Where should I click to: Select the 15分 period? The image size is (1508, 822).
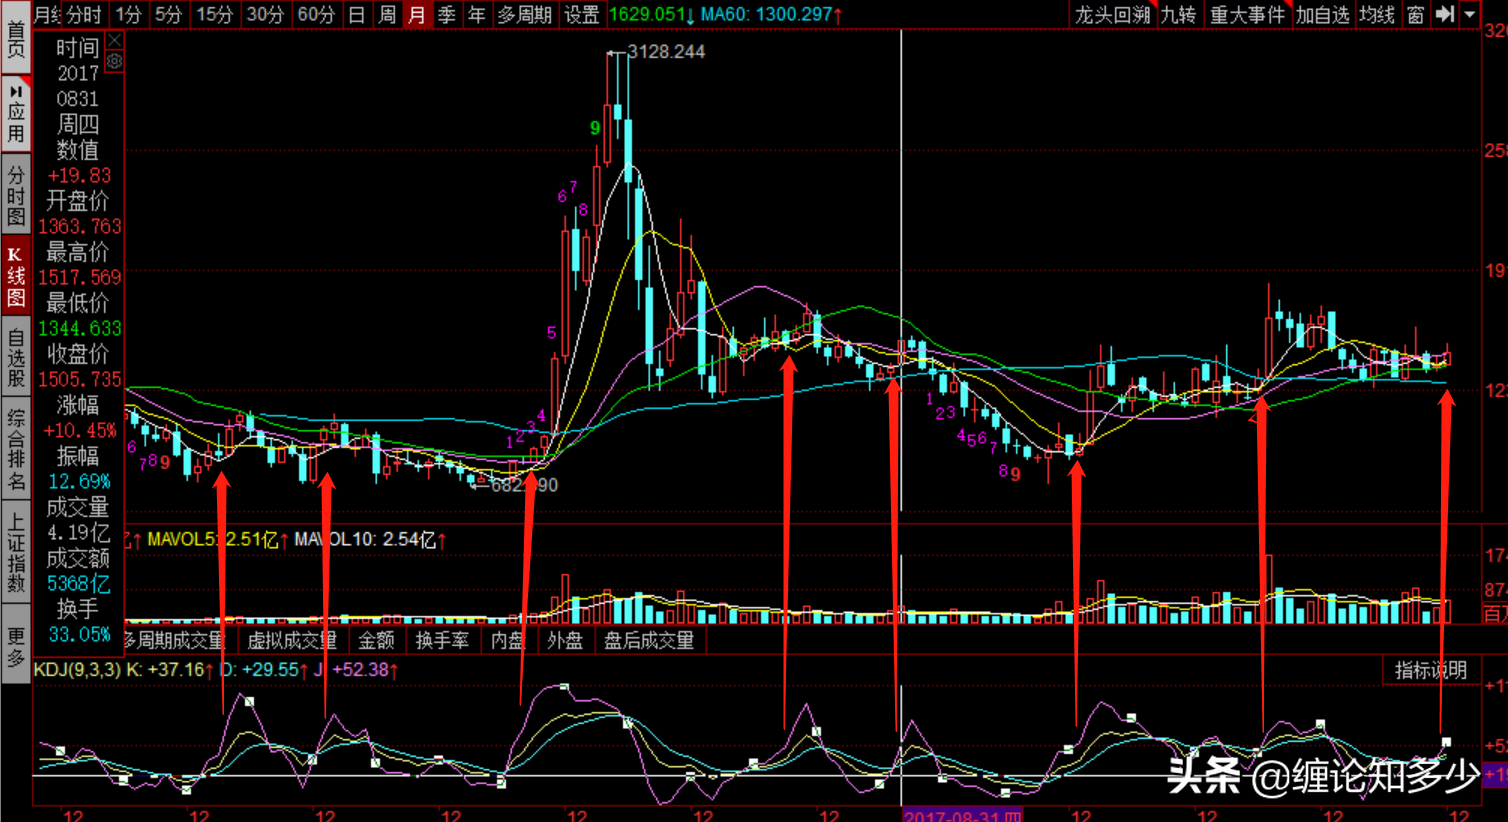(214, 14)
